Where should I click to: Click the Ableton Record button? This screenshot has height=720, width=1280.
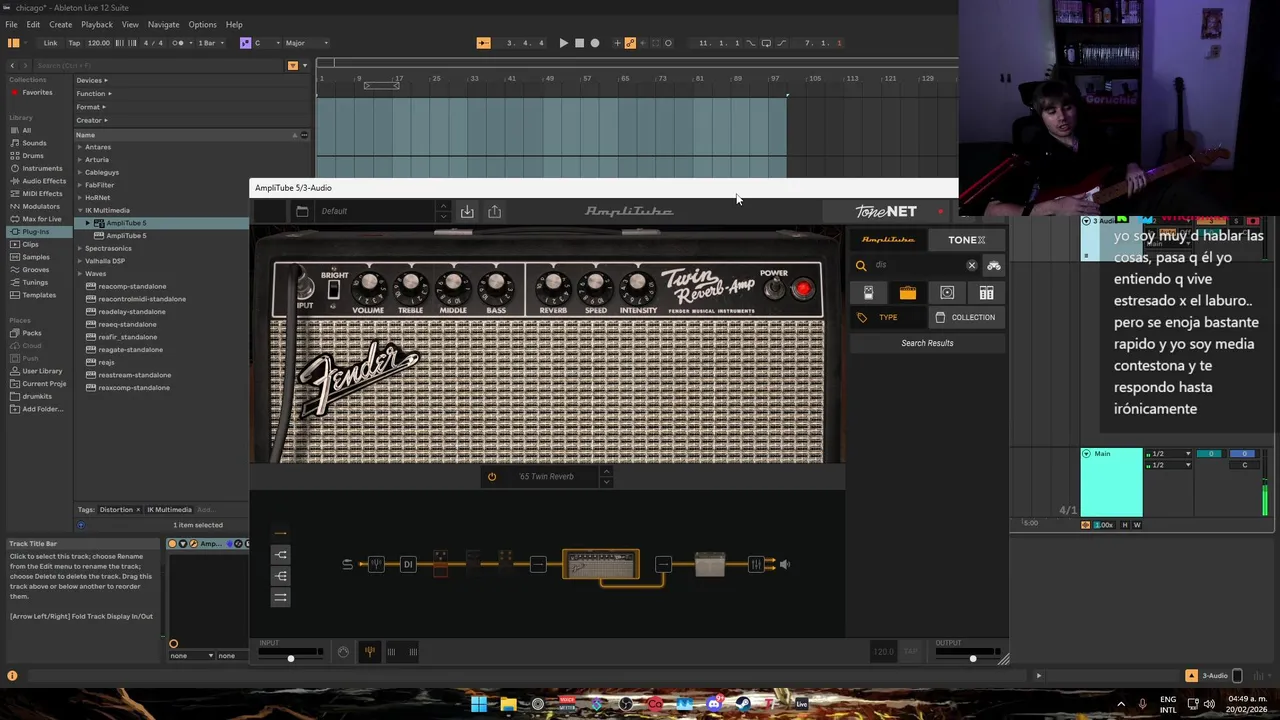click(595, 43)
